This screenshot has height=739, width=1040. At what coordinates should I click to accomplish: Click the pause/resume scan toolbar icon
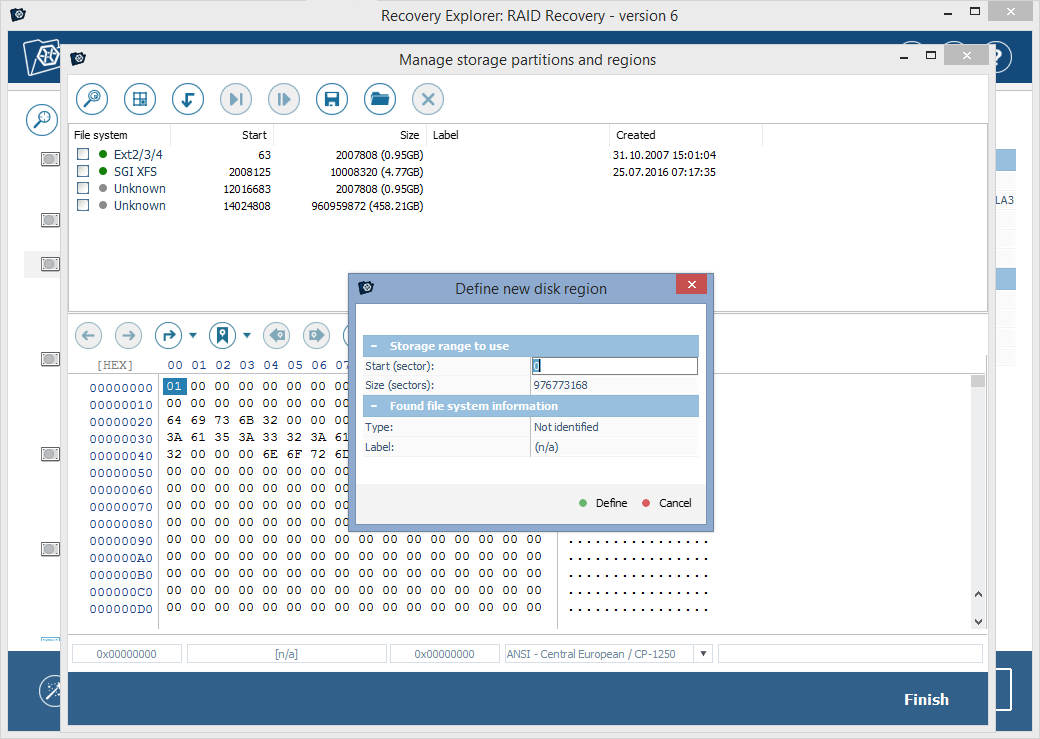pyautogui.click(x=284, y=100)
